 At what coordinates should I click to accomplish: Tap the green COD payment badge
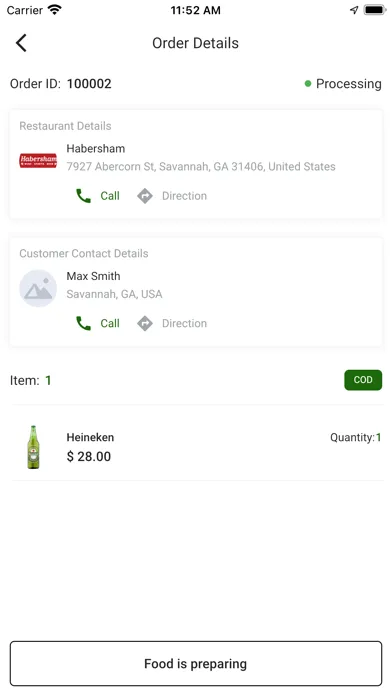click(363, 380)
